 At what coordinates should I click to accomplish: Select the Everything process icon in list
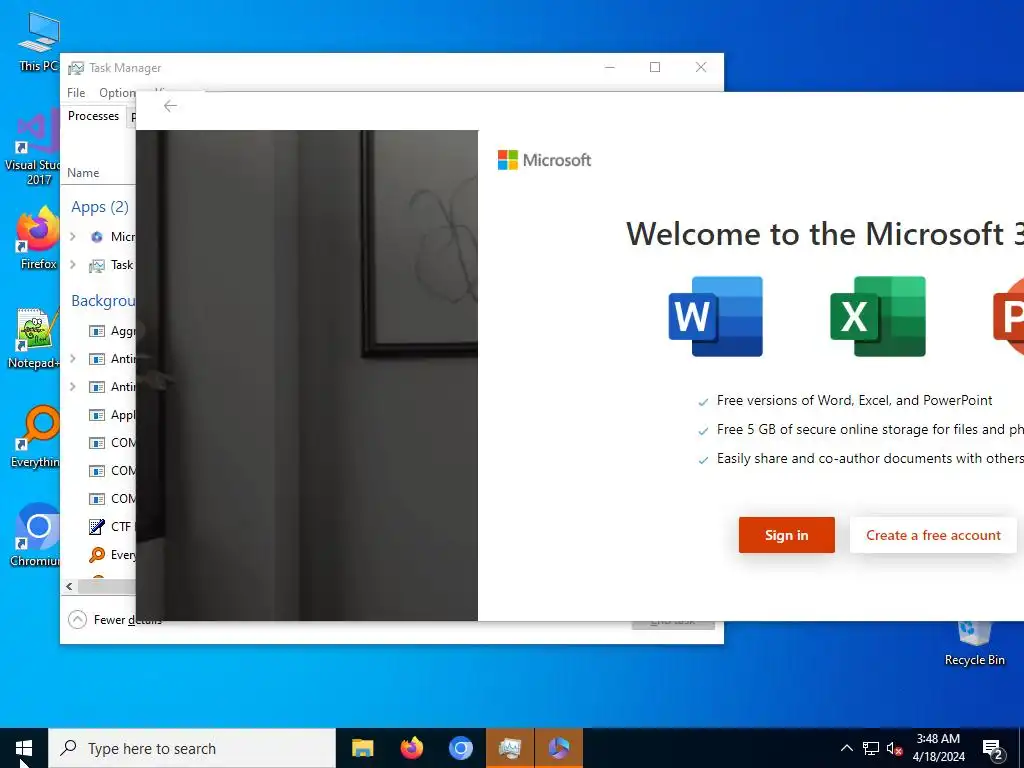[x=97, y=554]
